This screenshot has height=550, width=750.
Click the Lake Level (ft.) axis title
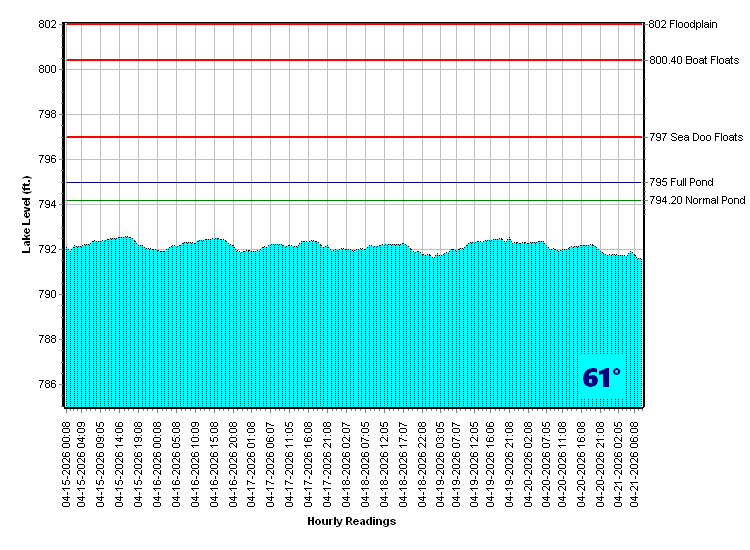[x=27, y=213]
